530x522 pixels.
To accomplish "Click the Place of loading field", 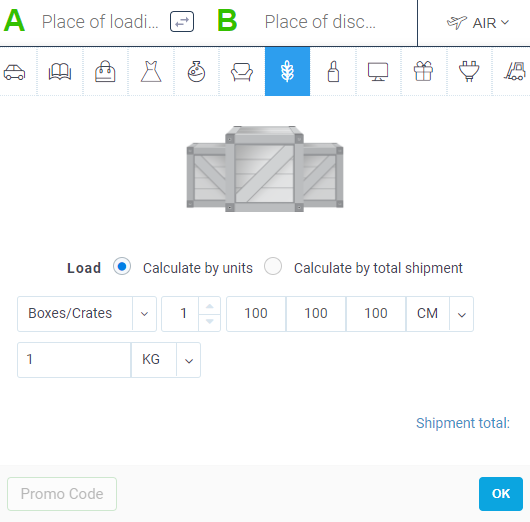I will click(100, 22).
